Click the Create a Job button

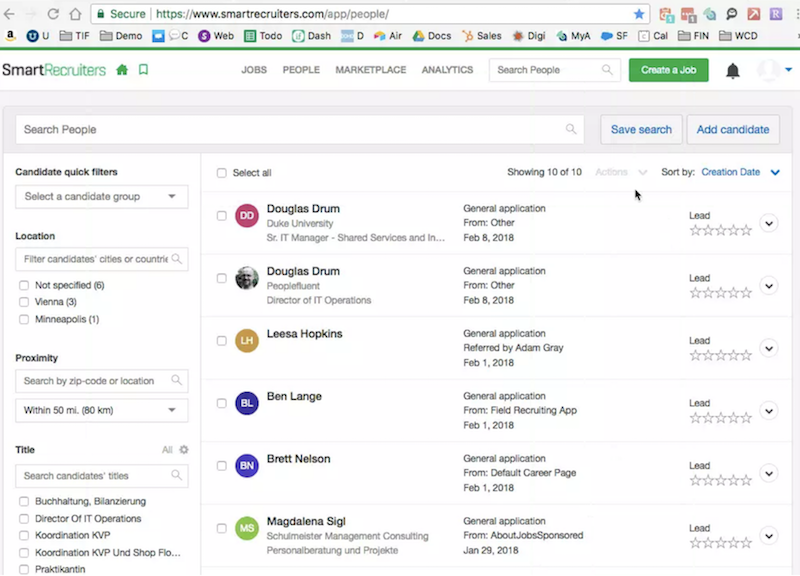[x=668, y=70]
